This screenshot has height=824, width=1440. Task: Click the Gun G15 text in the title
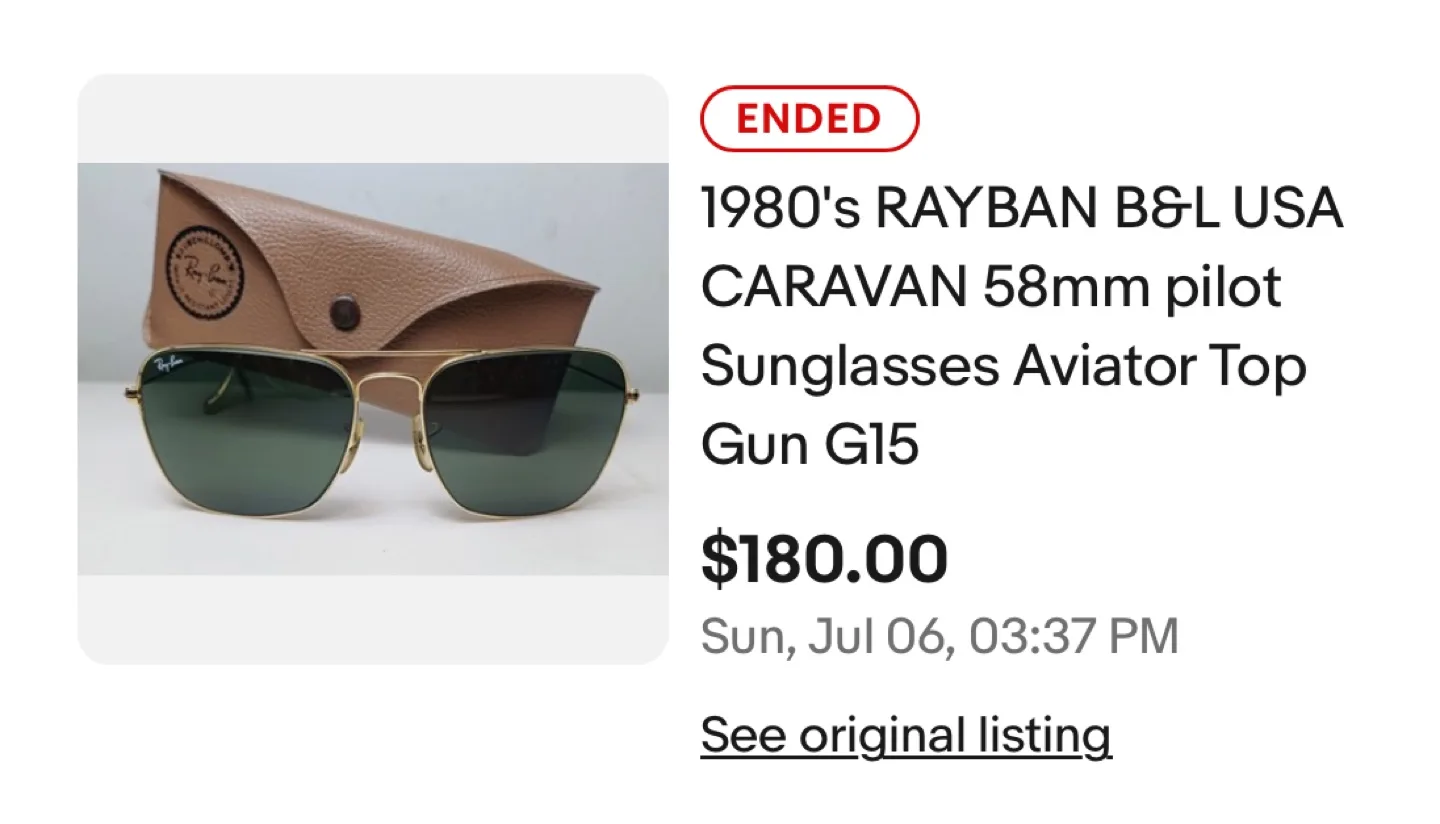click(809, 445)
